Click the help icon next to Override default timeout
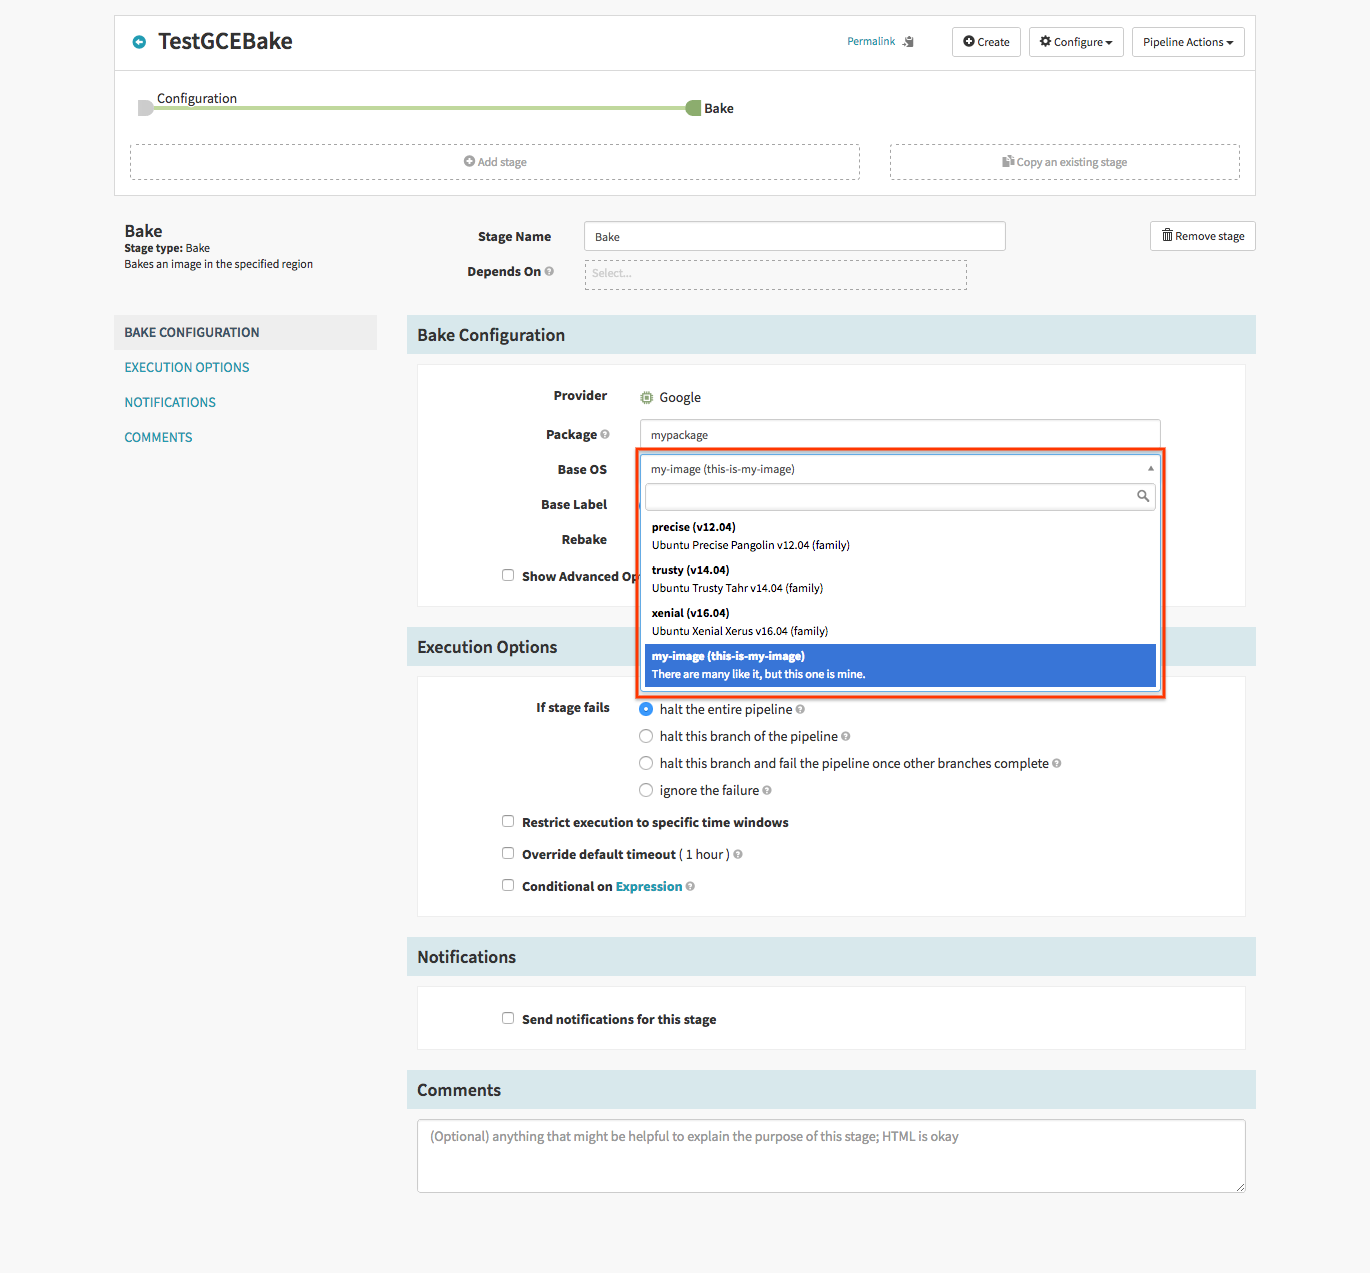This screenshot has width=1371, height=1276. pyautogui.click(x=738, y=854)
